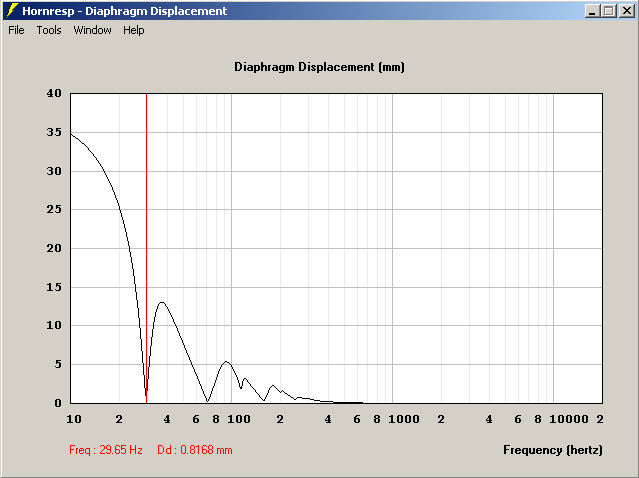
Task: Click the 20 label on the displacement axis
Action: pyautogui.click(x=54, y=248)
